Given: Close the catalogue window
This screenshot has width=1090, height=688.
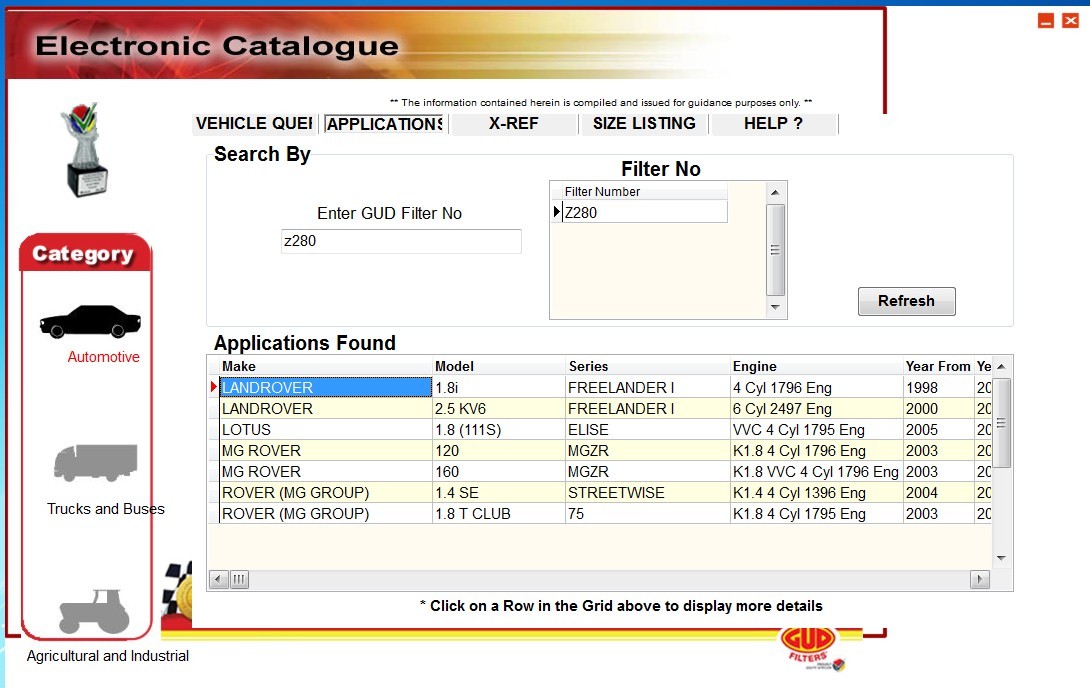Looking at the screenshot, I should [x=1071, y=21].
